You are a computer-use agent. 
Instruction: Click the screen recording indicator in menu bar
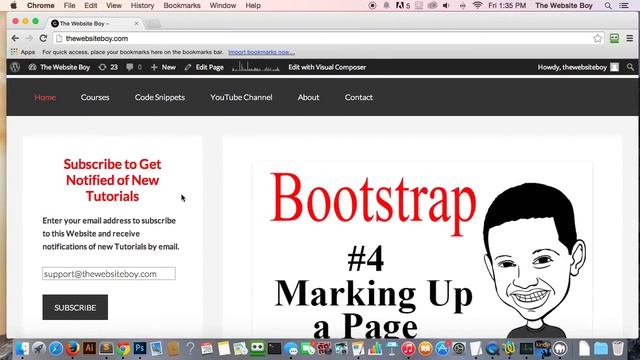[372, 5]
